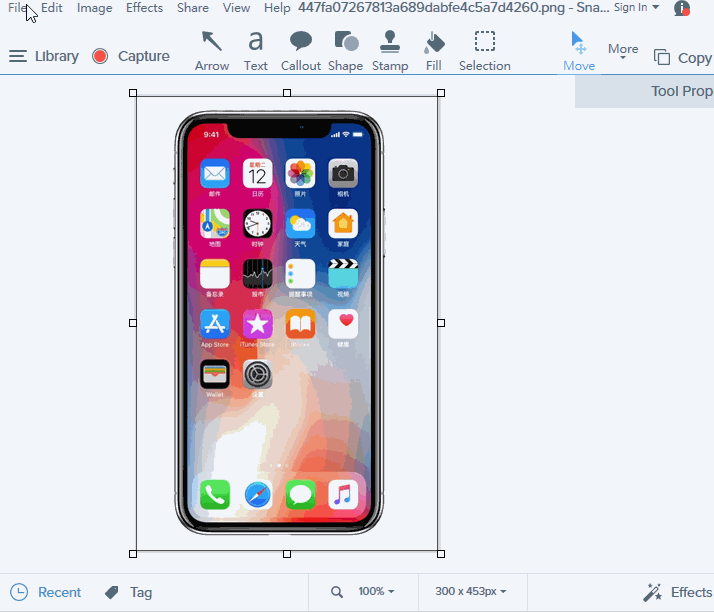This screenshot has width=714, height=612.
Task: Click the Music icon in phone dock
Action: pos(343,495)
